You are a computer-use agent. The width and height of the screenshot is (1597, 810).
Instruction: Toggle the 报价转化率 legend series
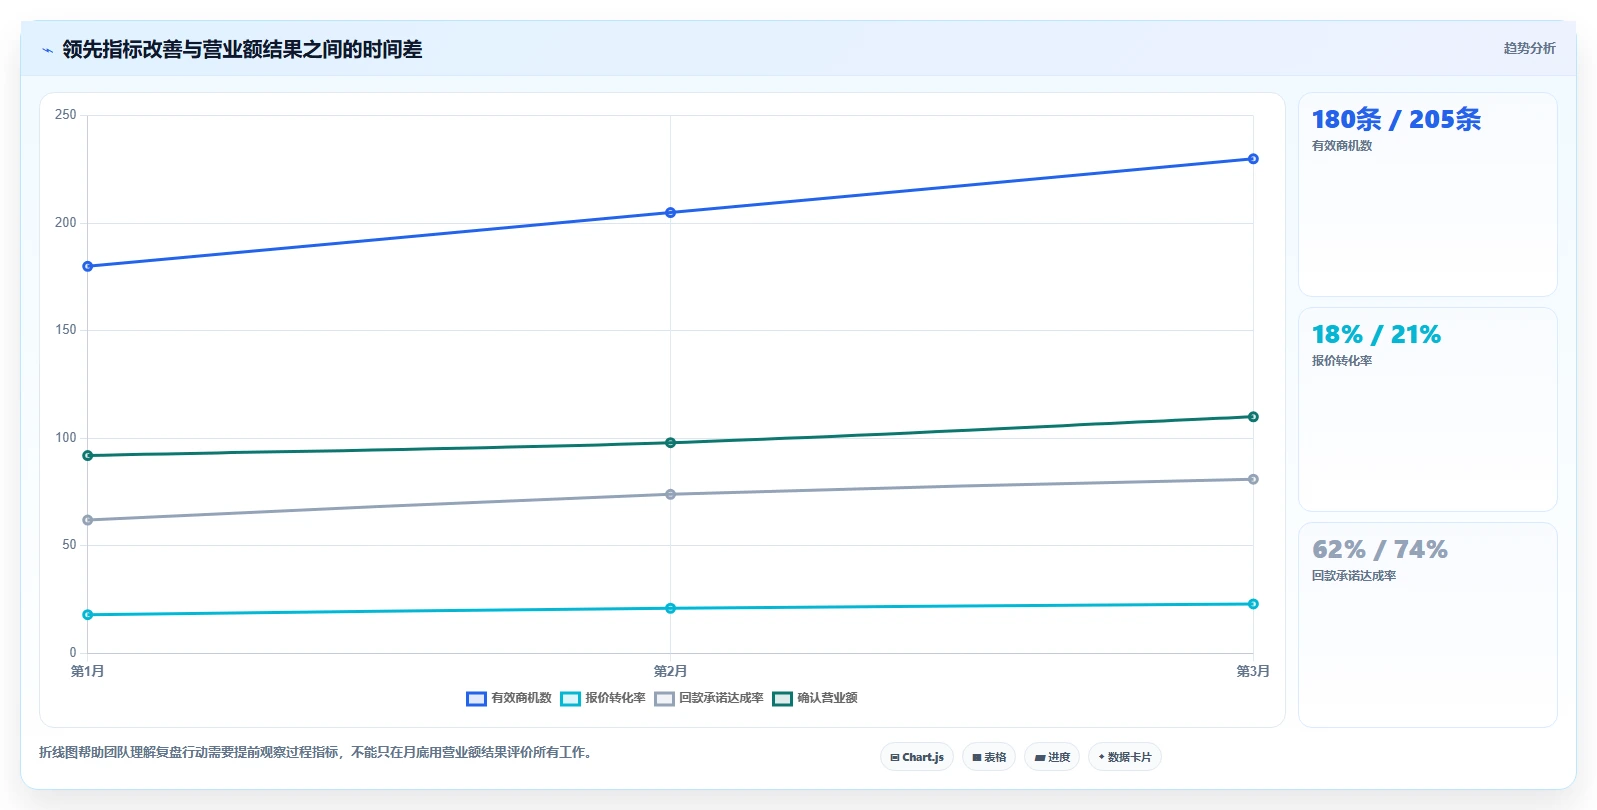pyautogui.click(x=603, y=698)
